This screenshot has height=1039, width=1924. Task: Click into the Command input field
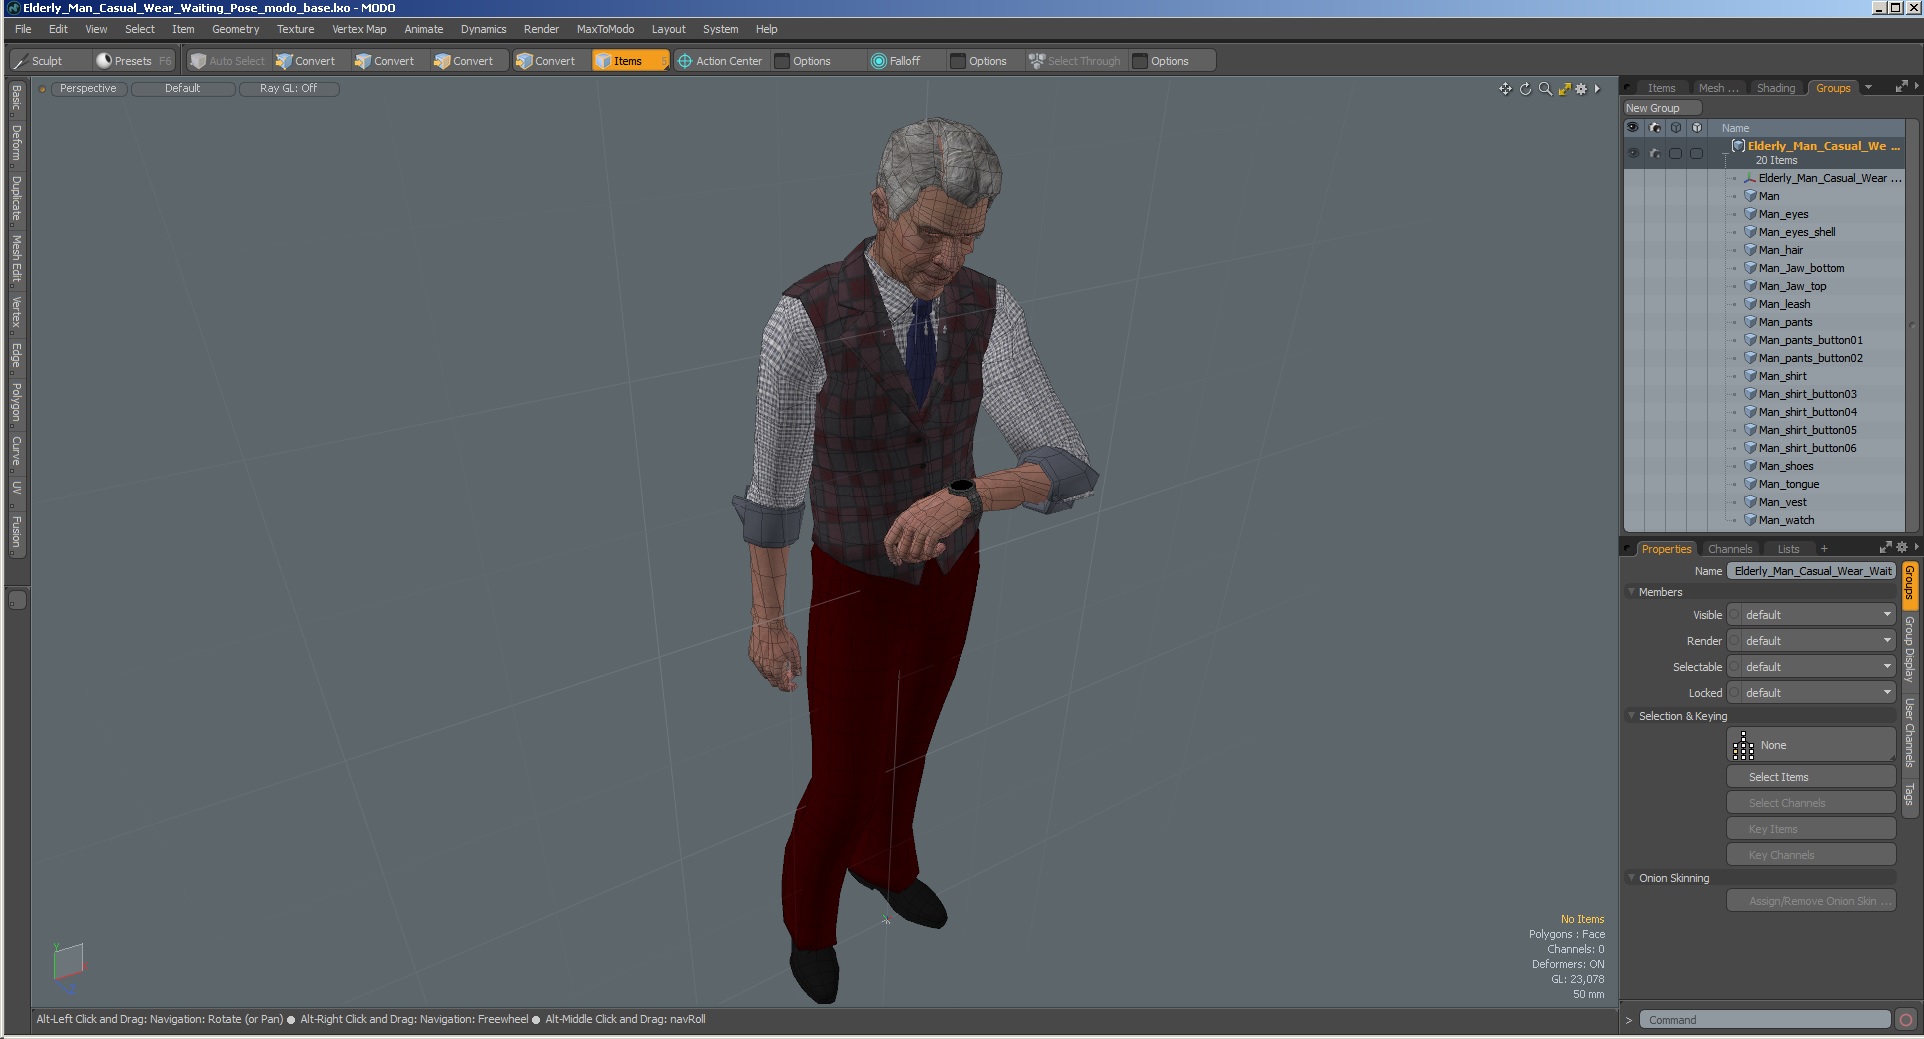click(x=1765, y=1020)
